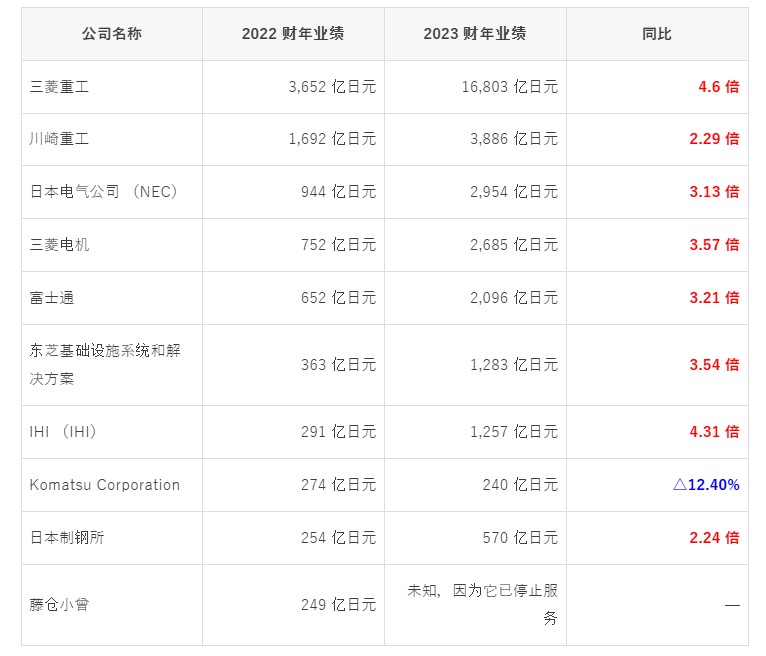Select 东芝基础设施系统和解决方案 cell

coord(112,365)
